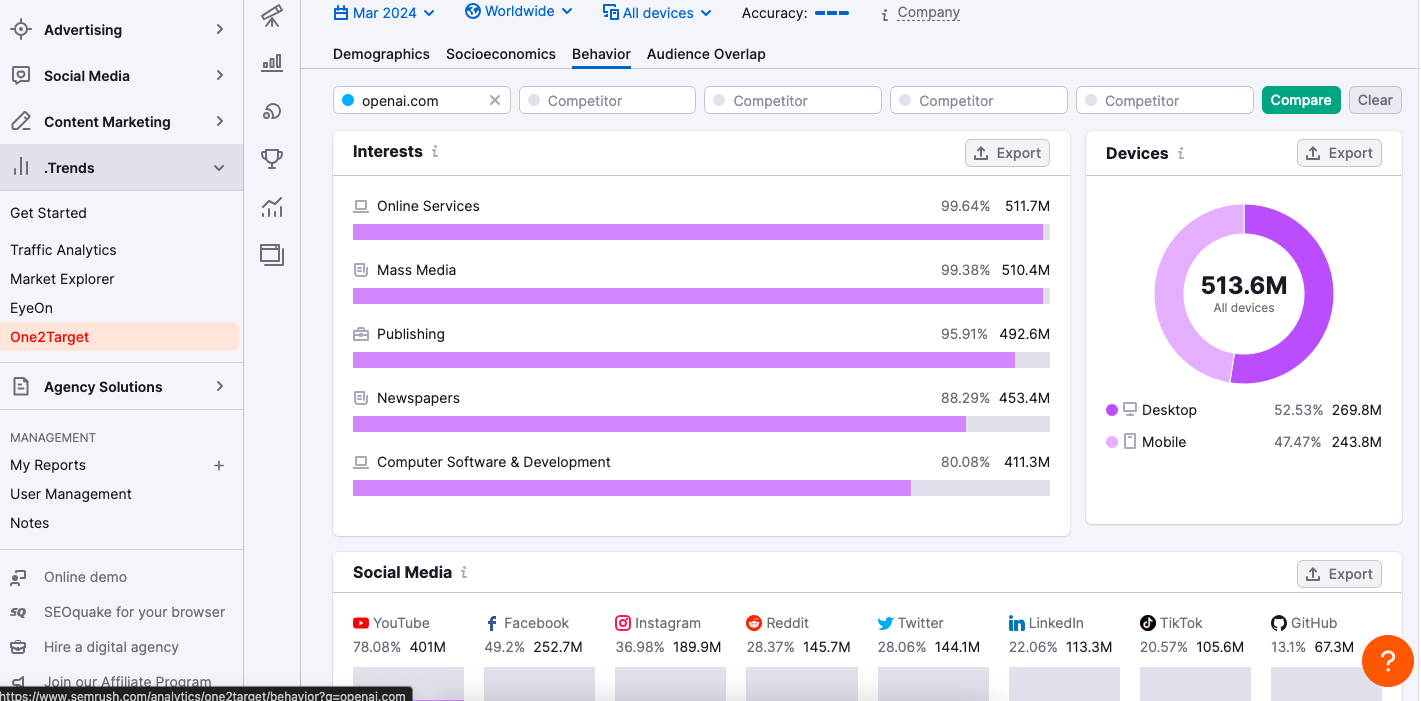The width and height of the screenshot is (1421, 701).
Task: Click the info icon next to Social Media
Action: pyautogui.click(x=464, y=573)
